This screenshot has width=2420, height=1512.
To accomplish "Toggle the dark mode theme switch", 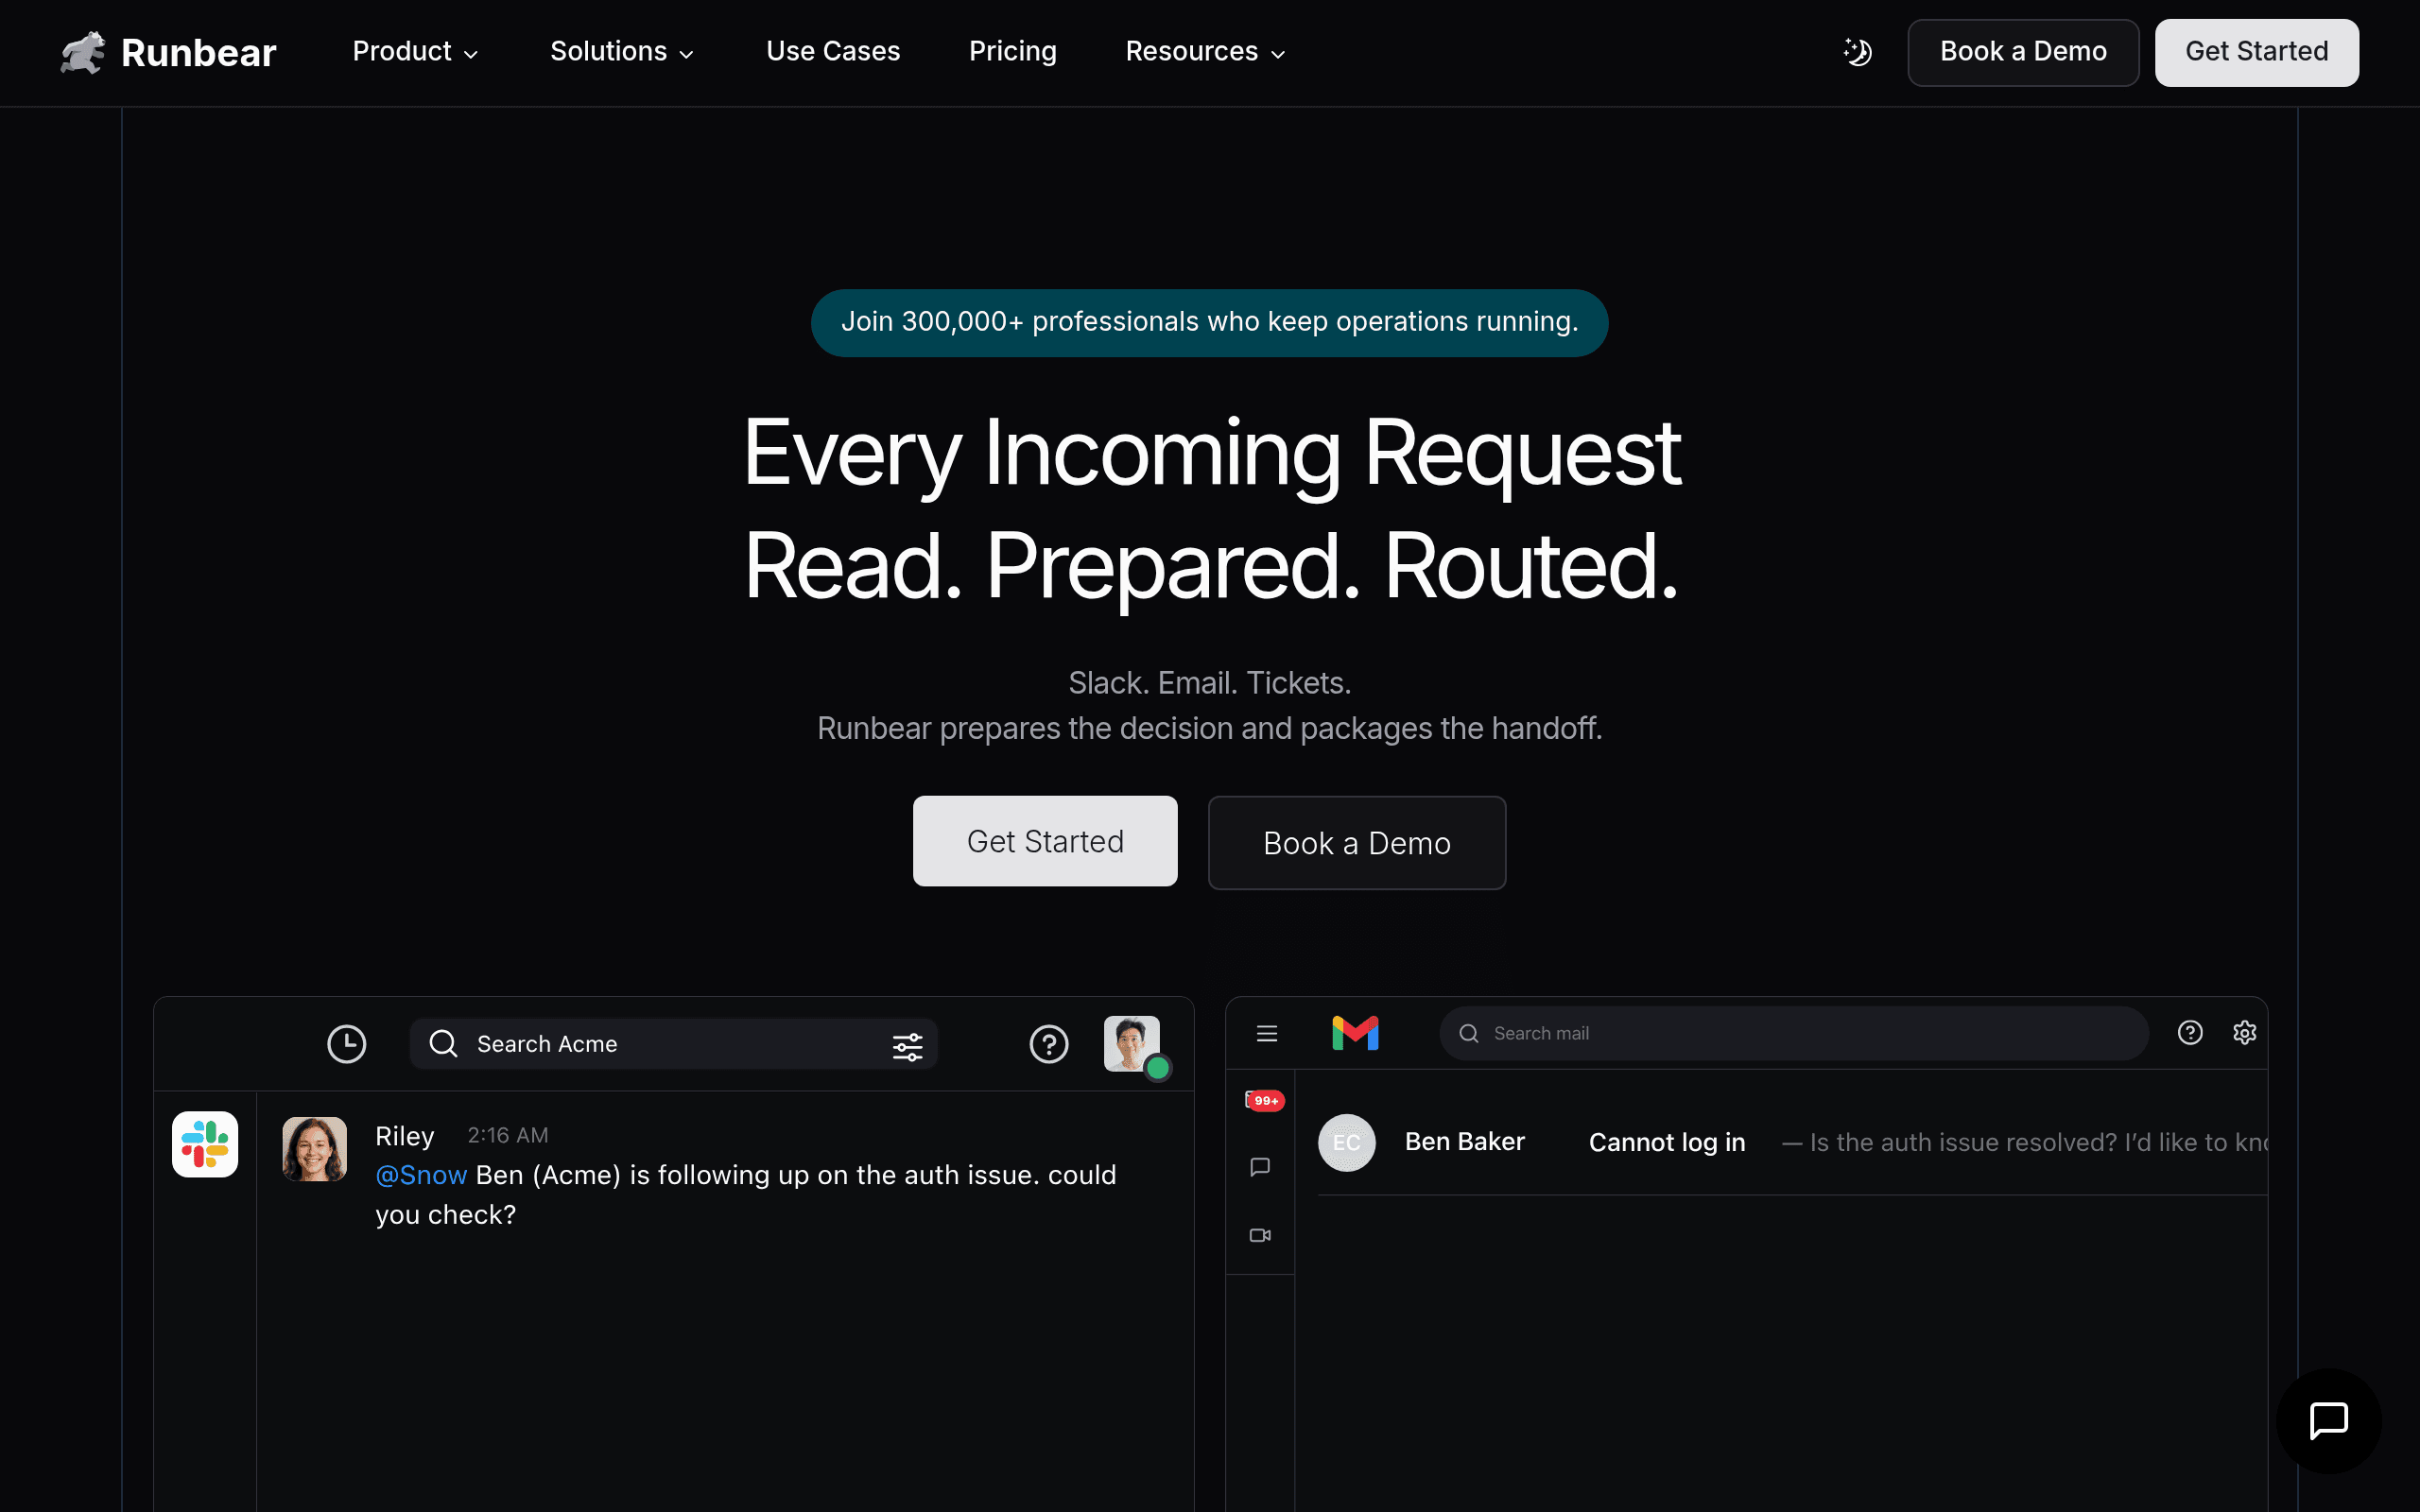I will click(x=1857, y=52).
